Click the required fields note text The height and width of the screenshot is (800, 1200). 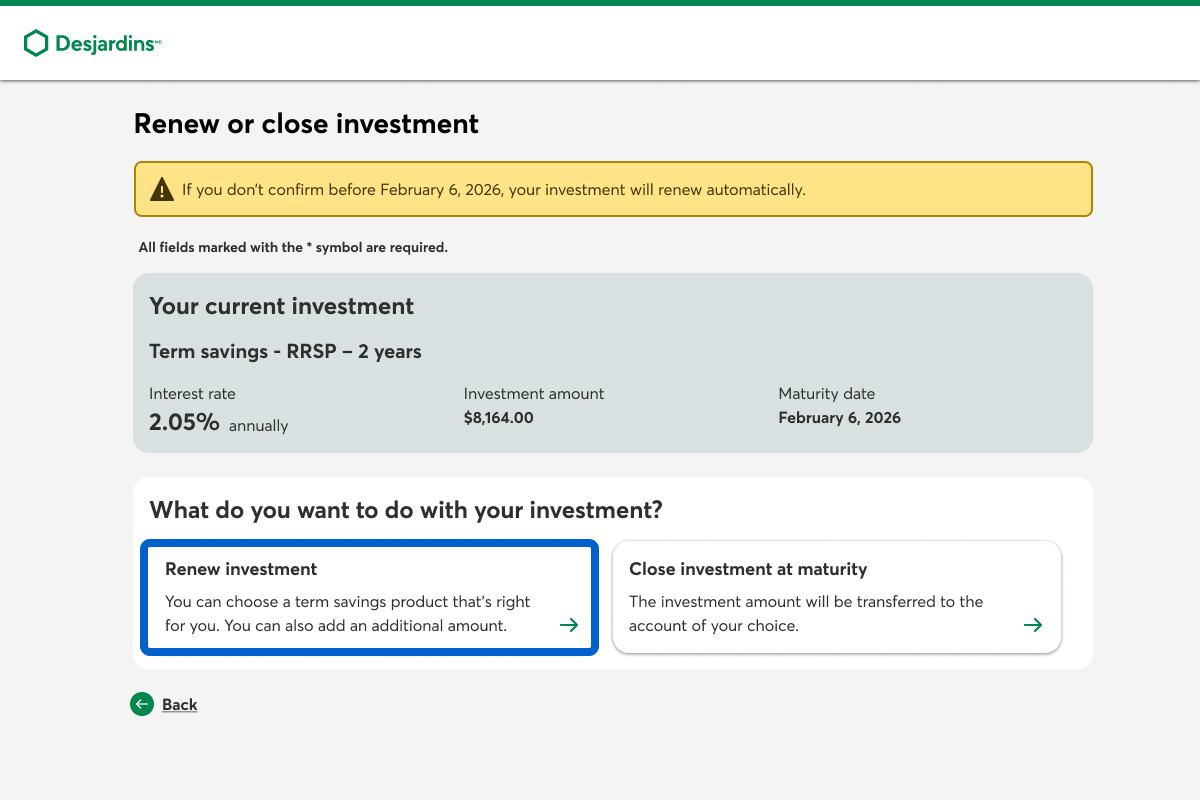point(293,247)
